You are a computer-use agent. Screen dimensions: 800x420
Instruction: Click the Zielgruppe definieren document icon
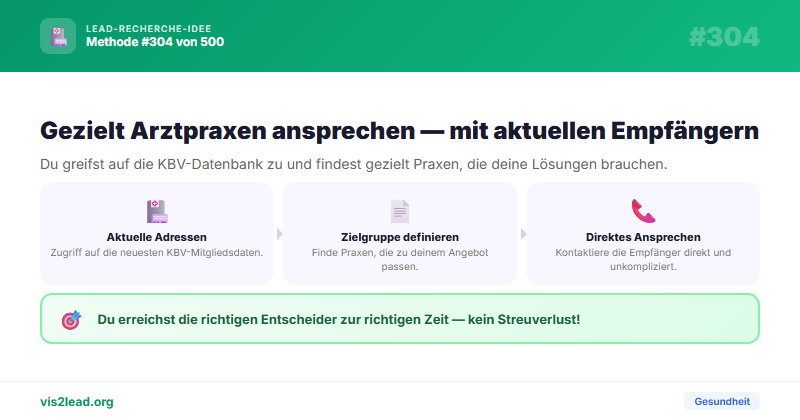tap(400, 211)
